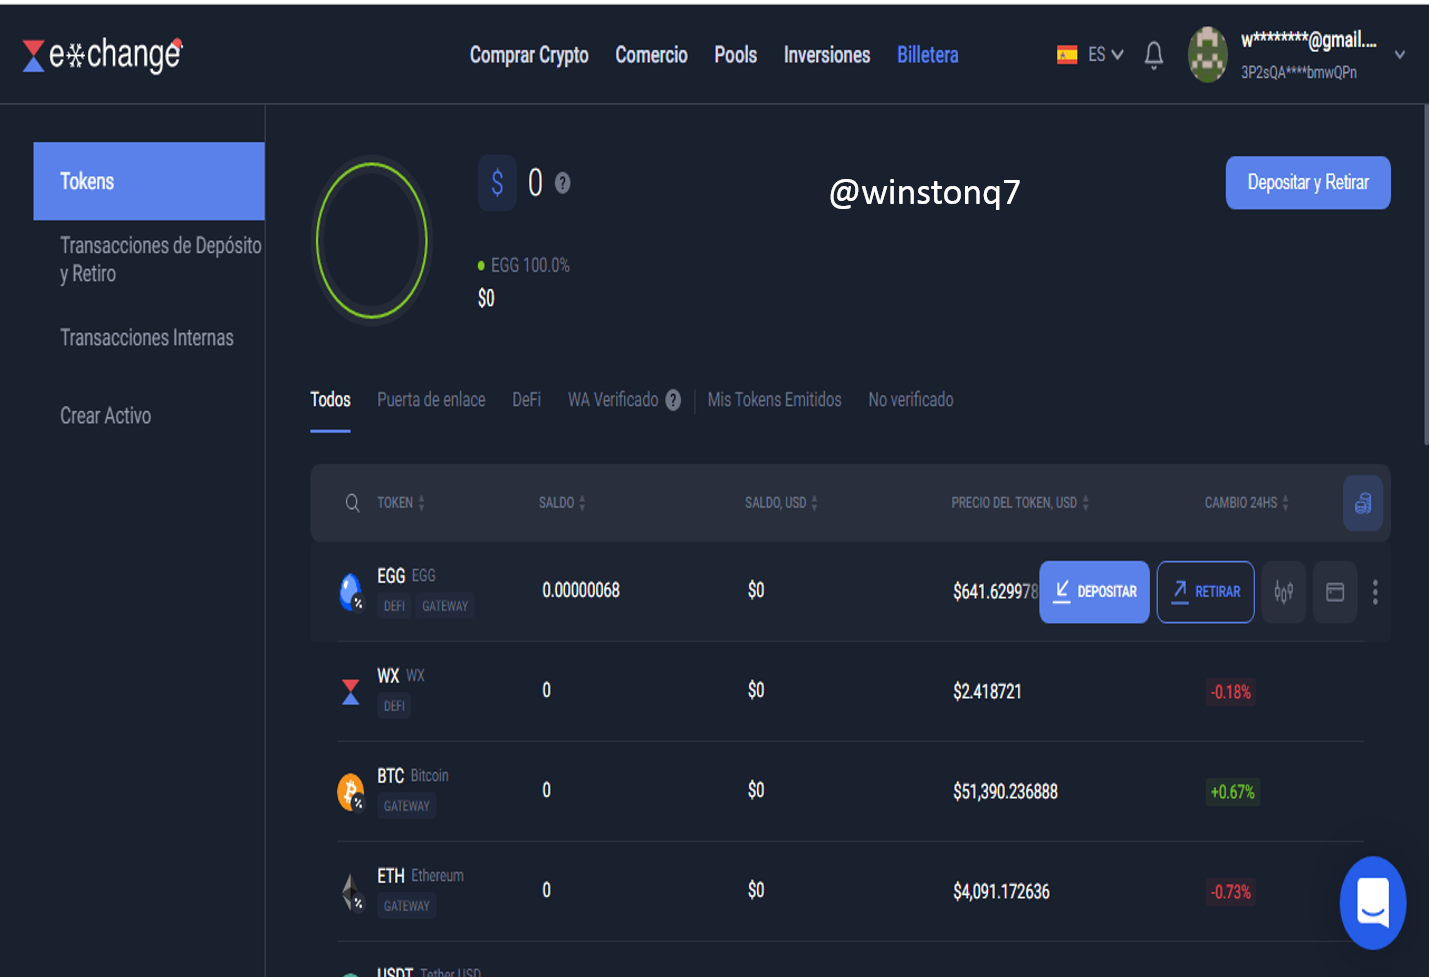Switch to the Todos tab
This screenshot has height=977, width=1429.
[330, 400]
